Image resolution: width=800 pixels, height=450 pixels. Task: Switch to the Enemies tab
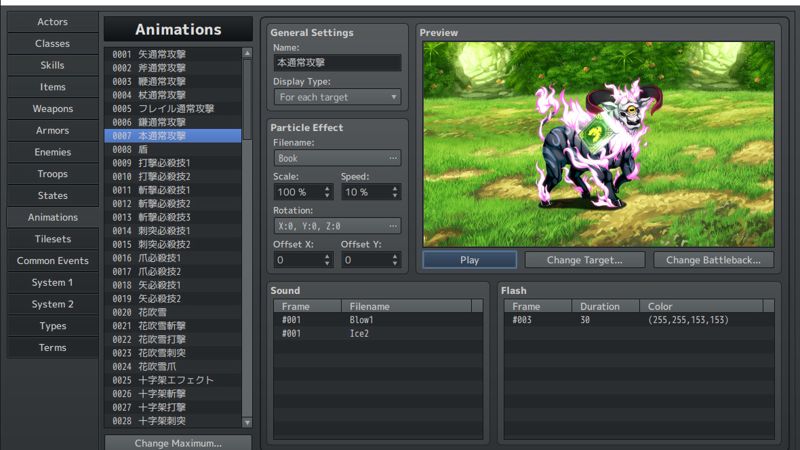pos(53,152)
